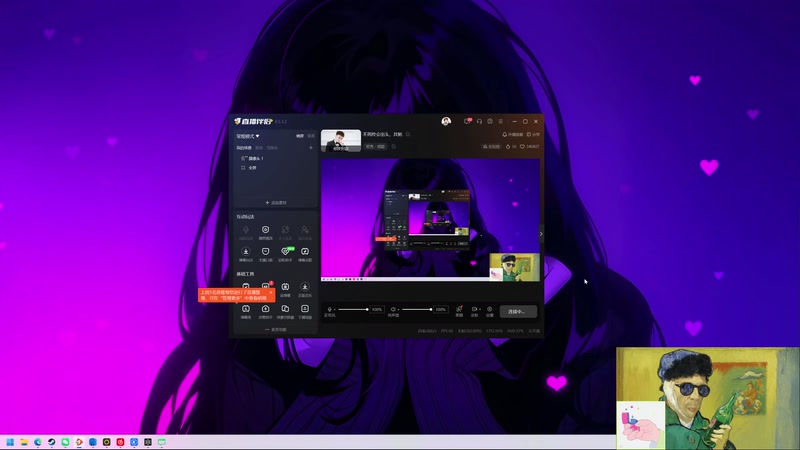The image size is (800, 450).
Task: Expand right side panel arrow on preview
Action: coord(541,234)
